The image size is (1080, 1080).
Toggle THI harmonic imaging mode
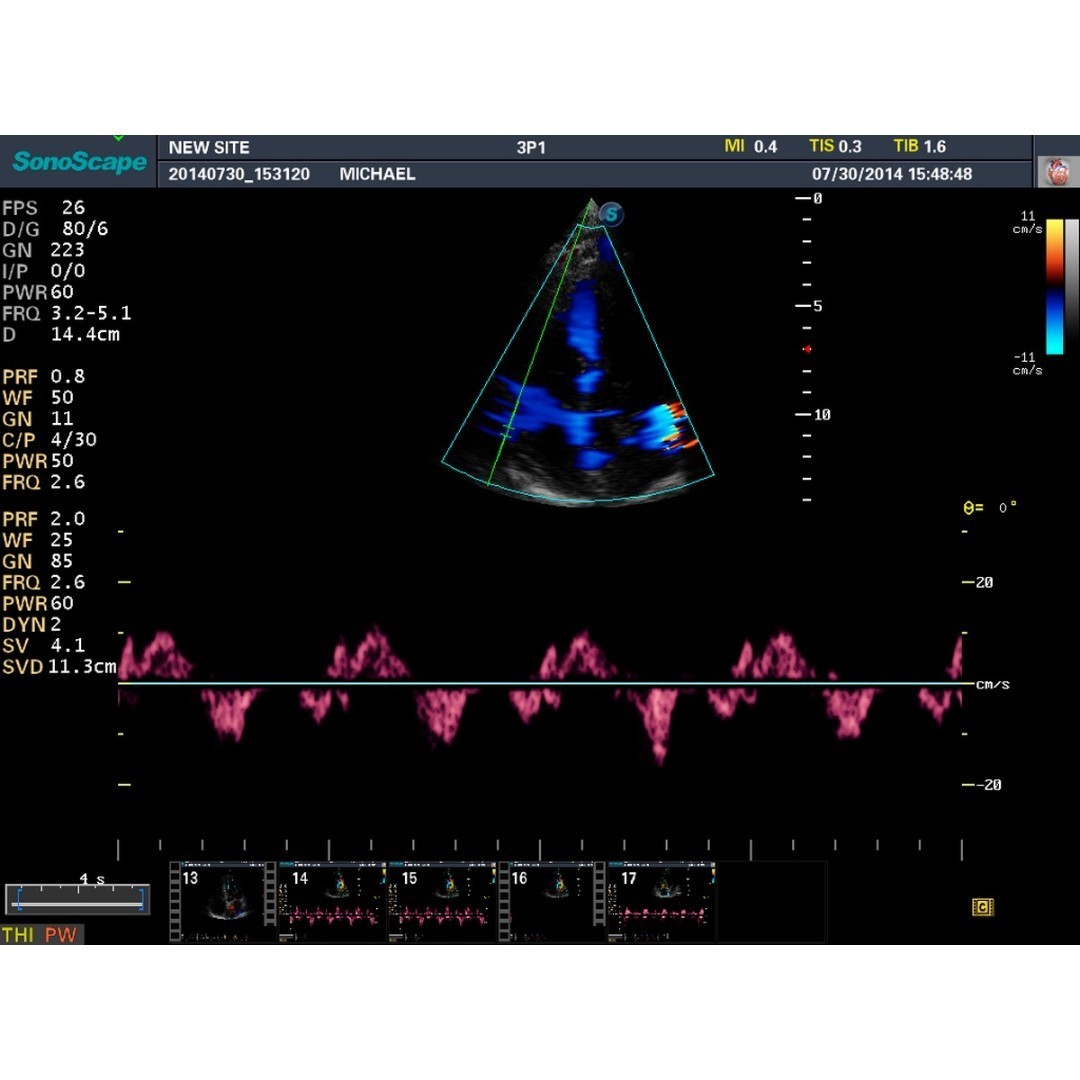pos(18,935)
